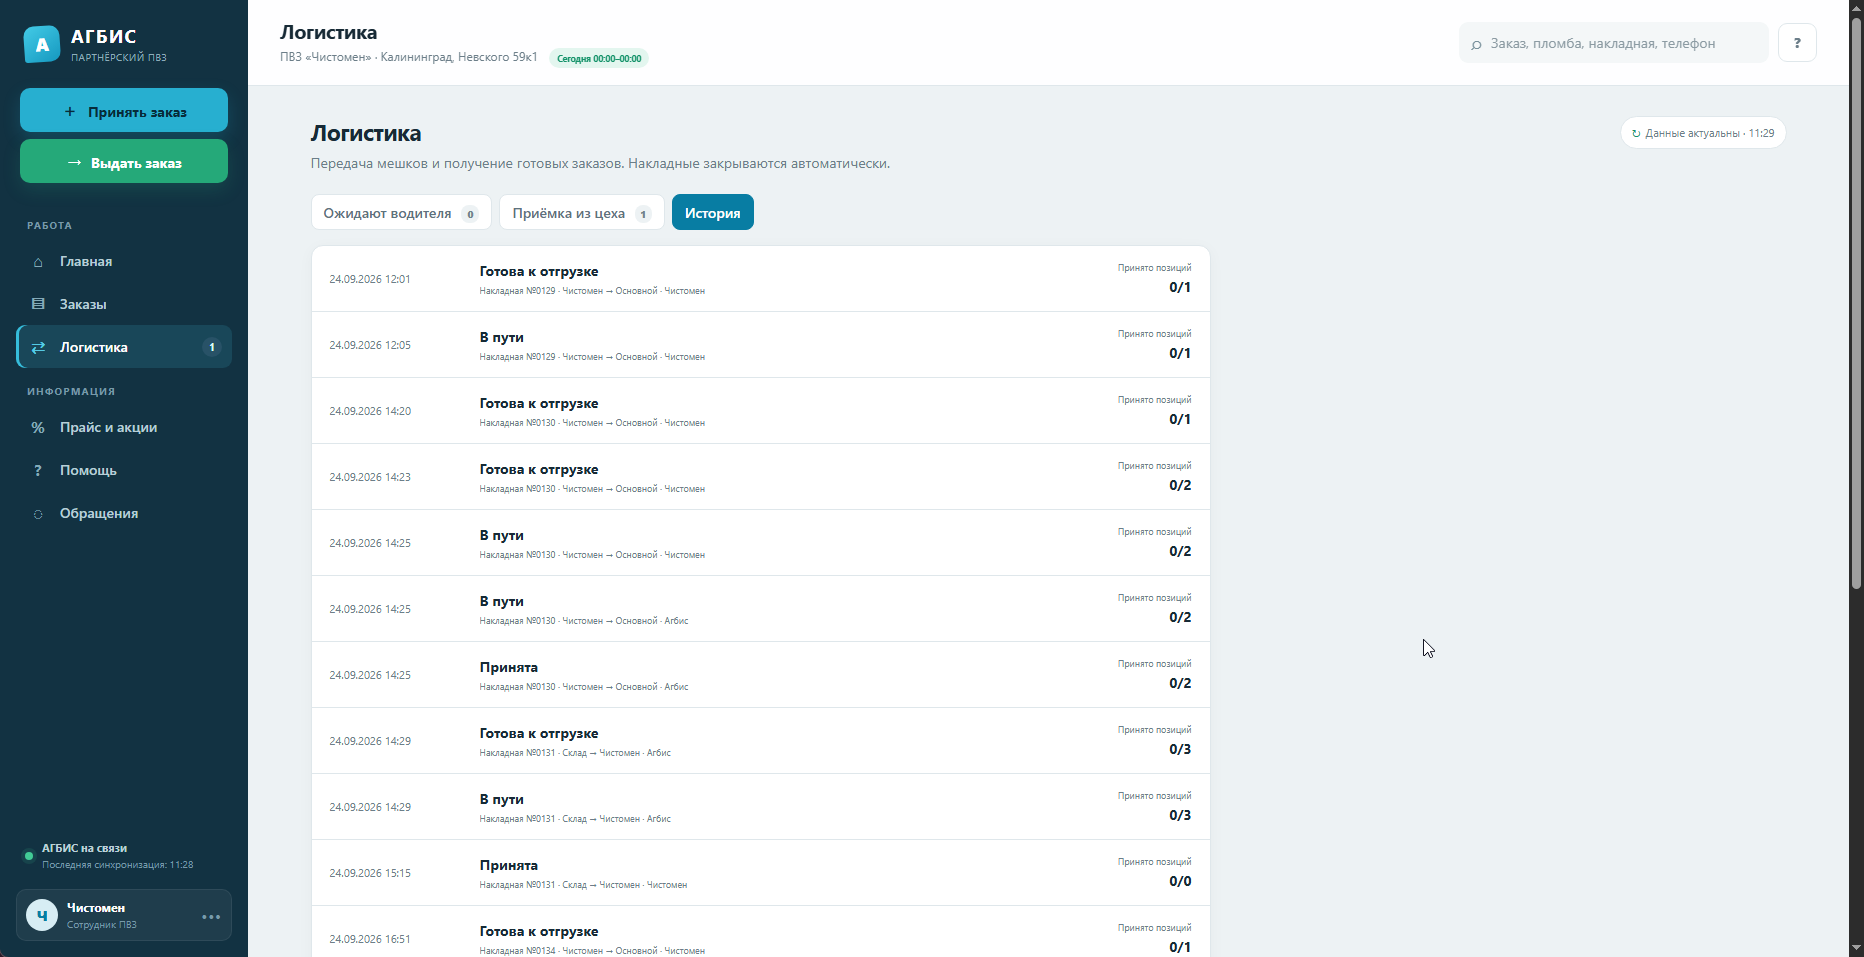Click the 0/0 count in 15:15 Принята row
This screenshot has height=957, width=1864.
click(x=1180, y=881)
